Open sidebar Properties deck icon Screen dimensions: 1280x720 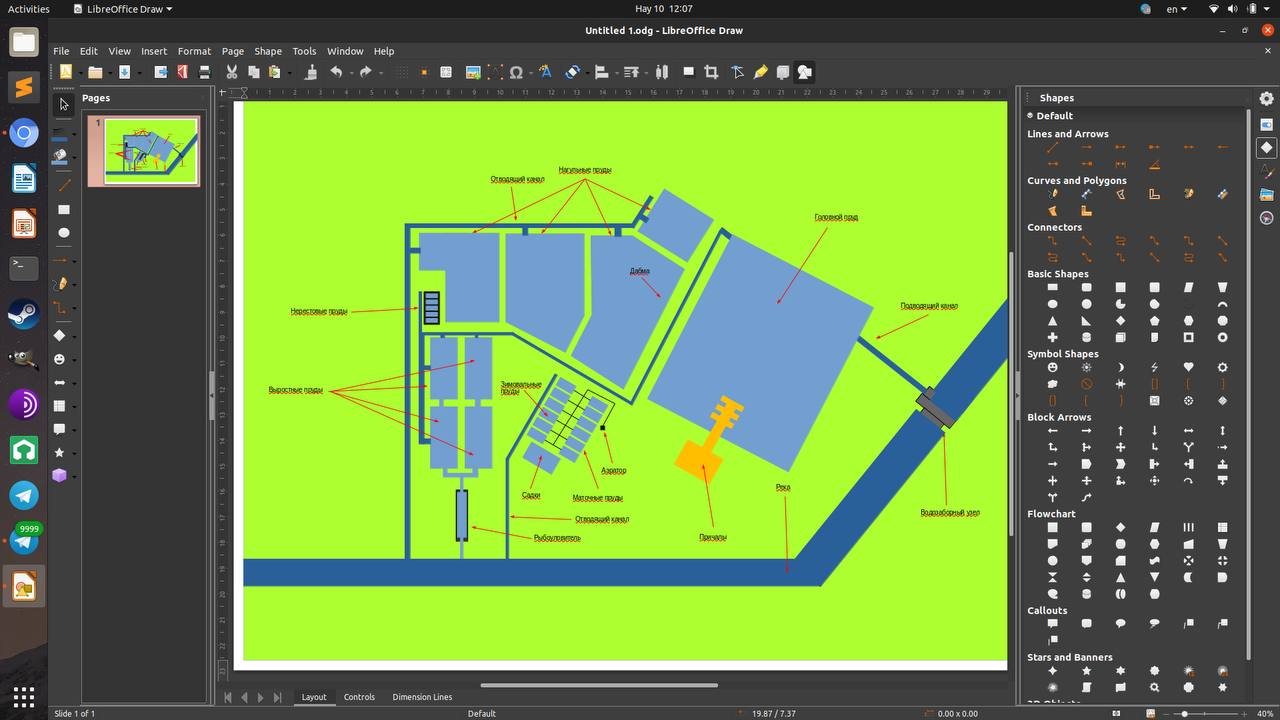pos(1266,125)
